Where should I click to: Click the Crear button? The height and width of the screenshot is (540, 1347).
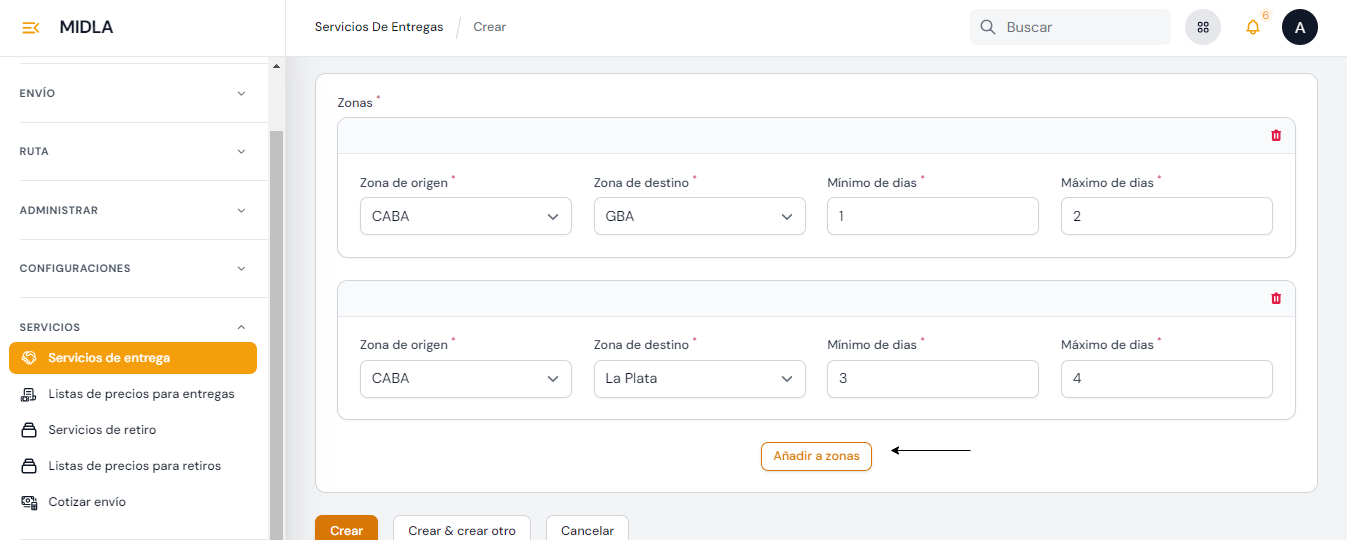(x=346, y=529)
